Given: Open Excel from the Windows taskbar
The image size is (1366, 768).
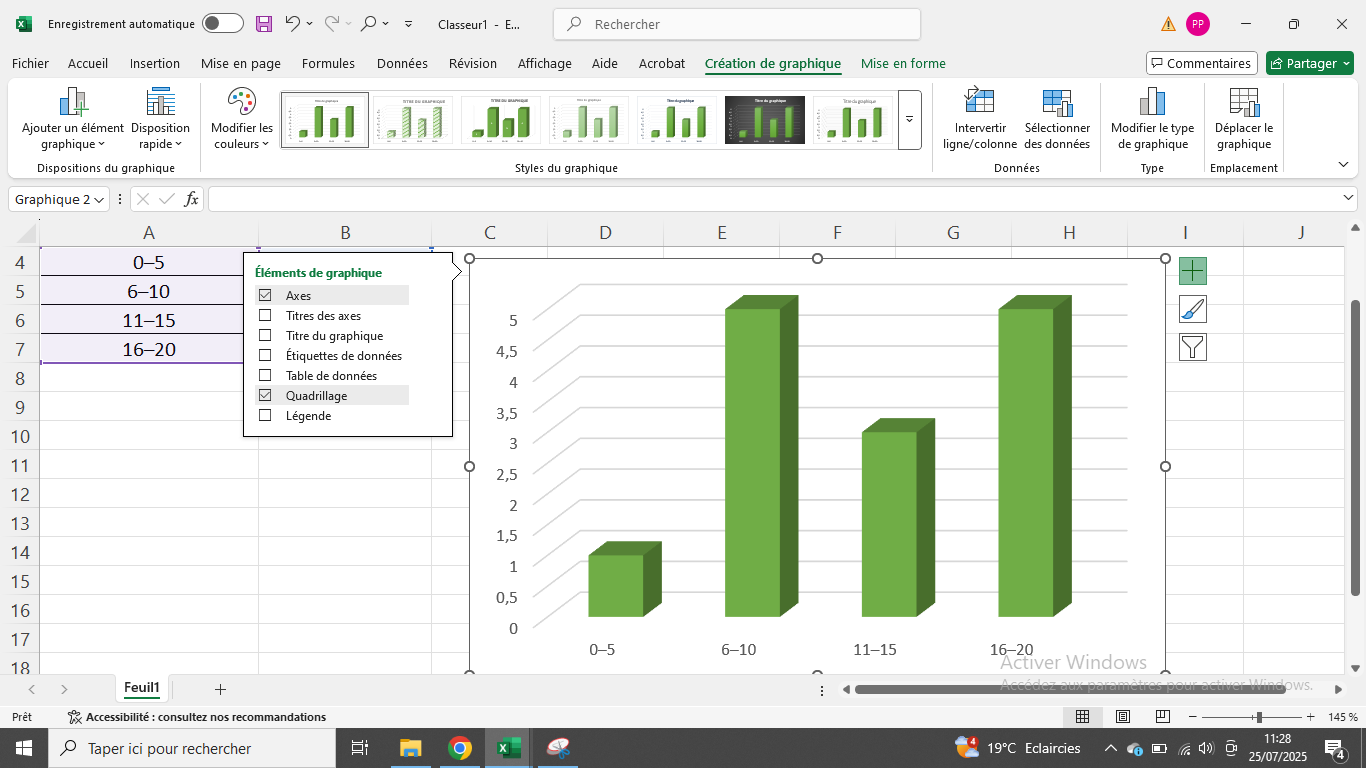Looking at the screenshot, I should click(510, 748).
